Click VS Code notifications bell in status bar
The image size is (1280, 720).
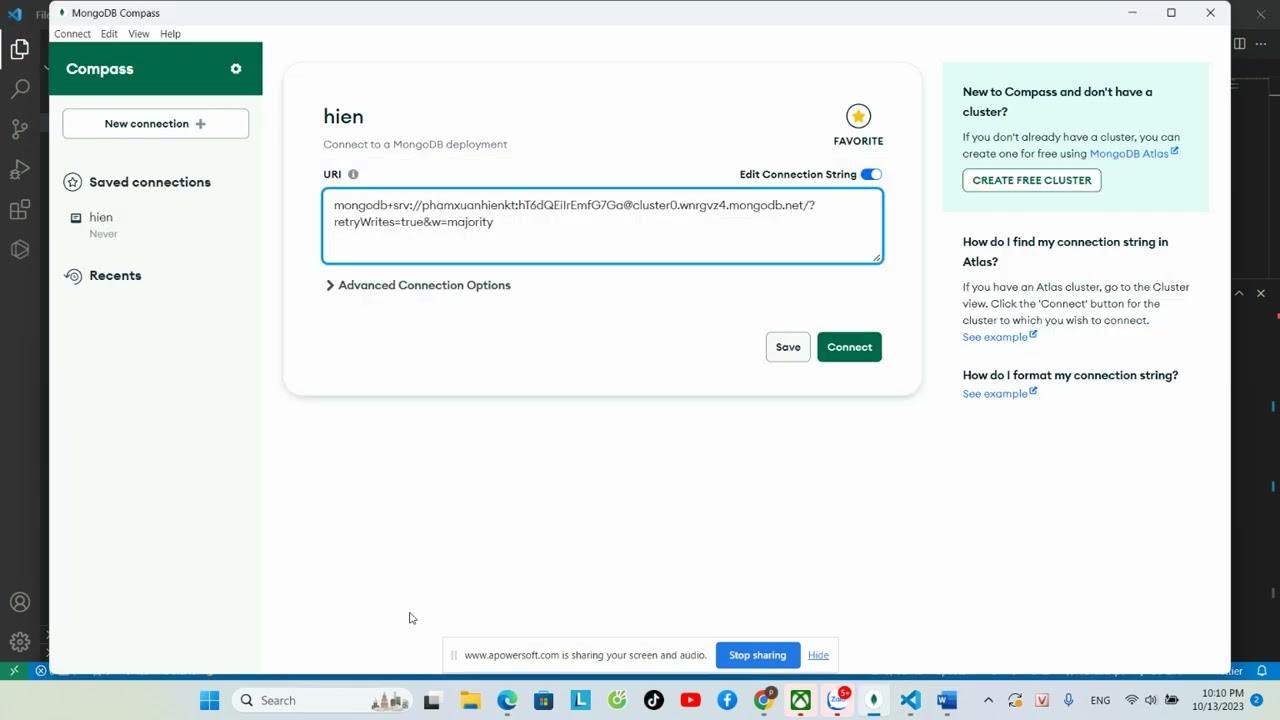[x=1262, y=671]
